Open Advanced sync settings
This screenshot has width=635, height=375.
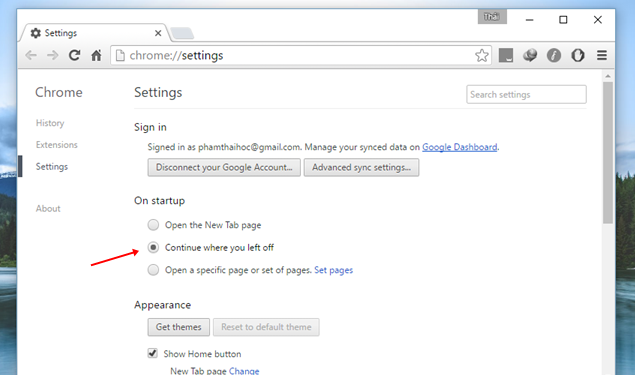tap(361, 167)
